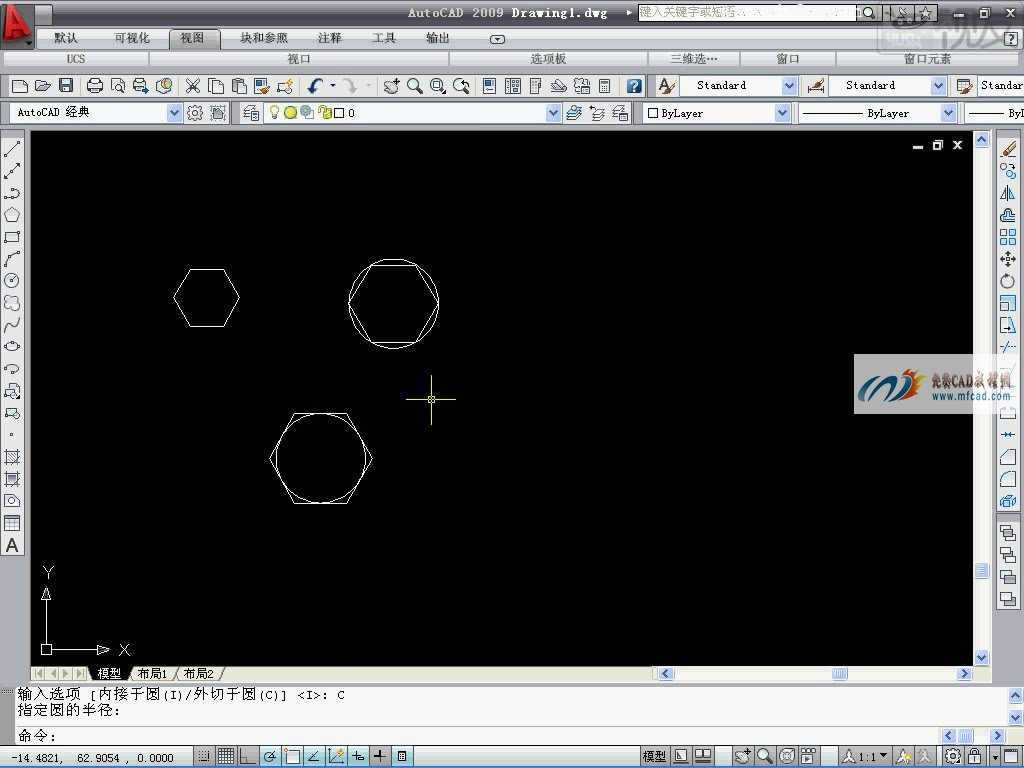Cut selection with the scissors icon
The width and height of the screenshot is (1024, 768).
click(192, 86)
